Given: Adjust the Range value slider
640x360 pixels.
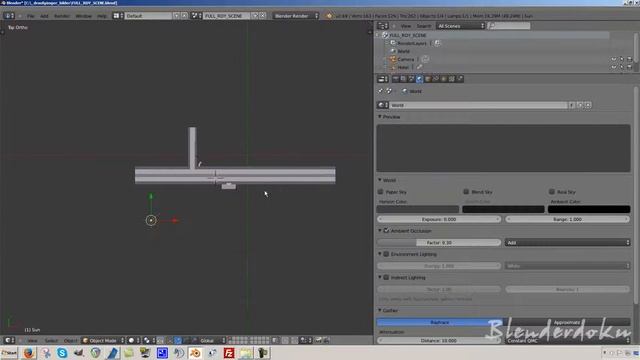Looking at the screenshot, I should 567,219.
